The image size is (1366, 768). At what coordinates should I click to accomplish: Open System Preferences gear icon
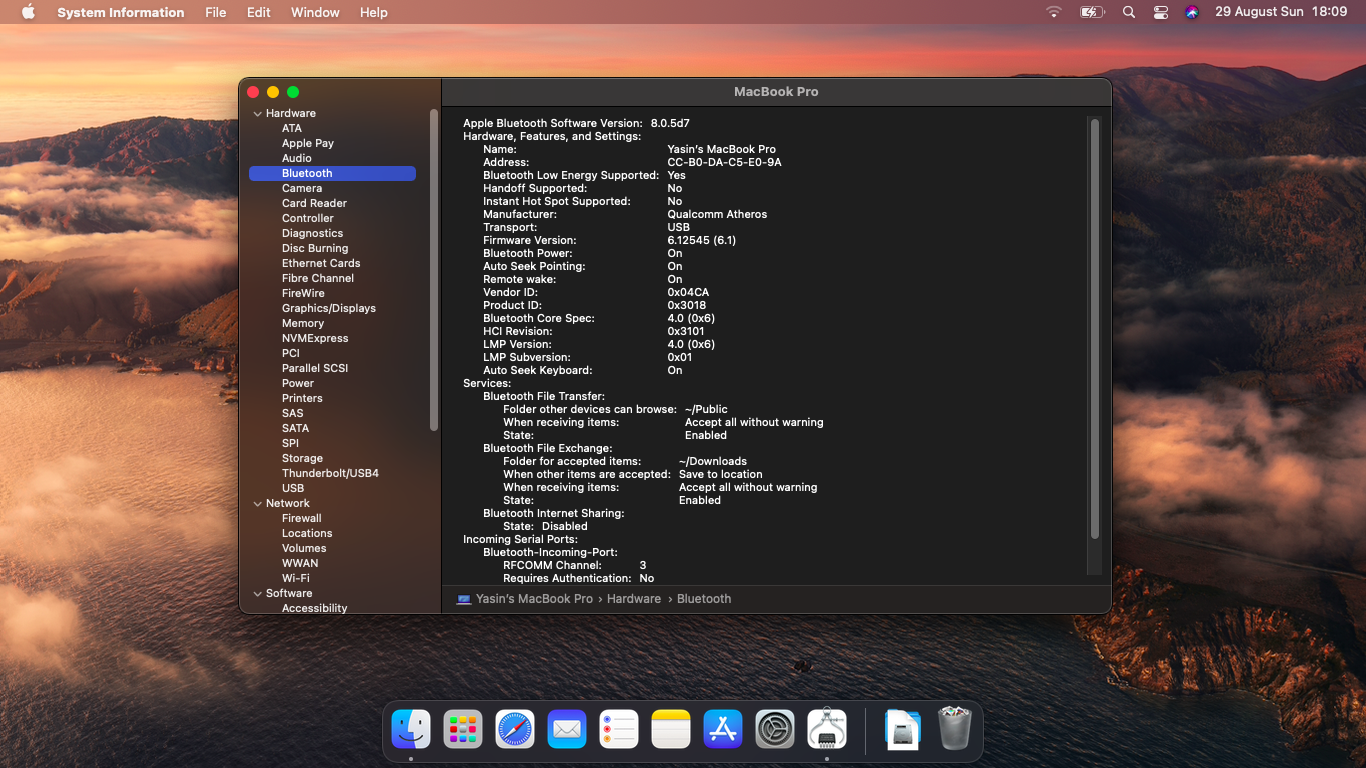(x=774, y=730)
